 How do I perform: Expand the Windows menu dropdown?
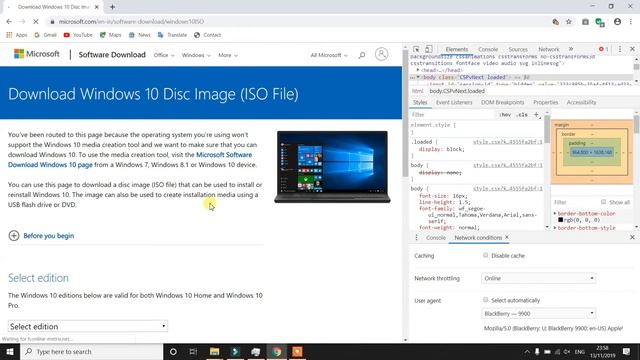tap(196, 55)
